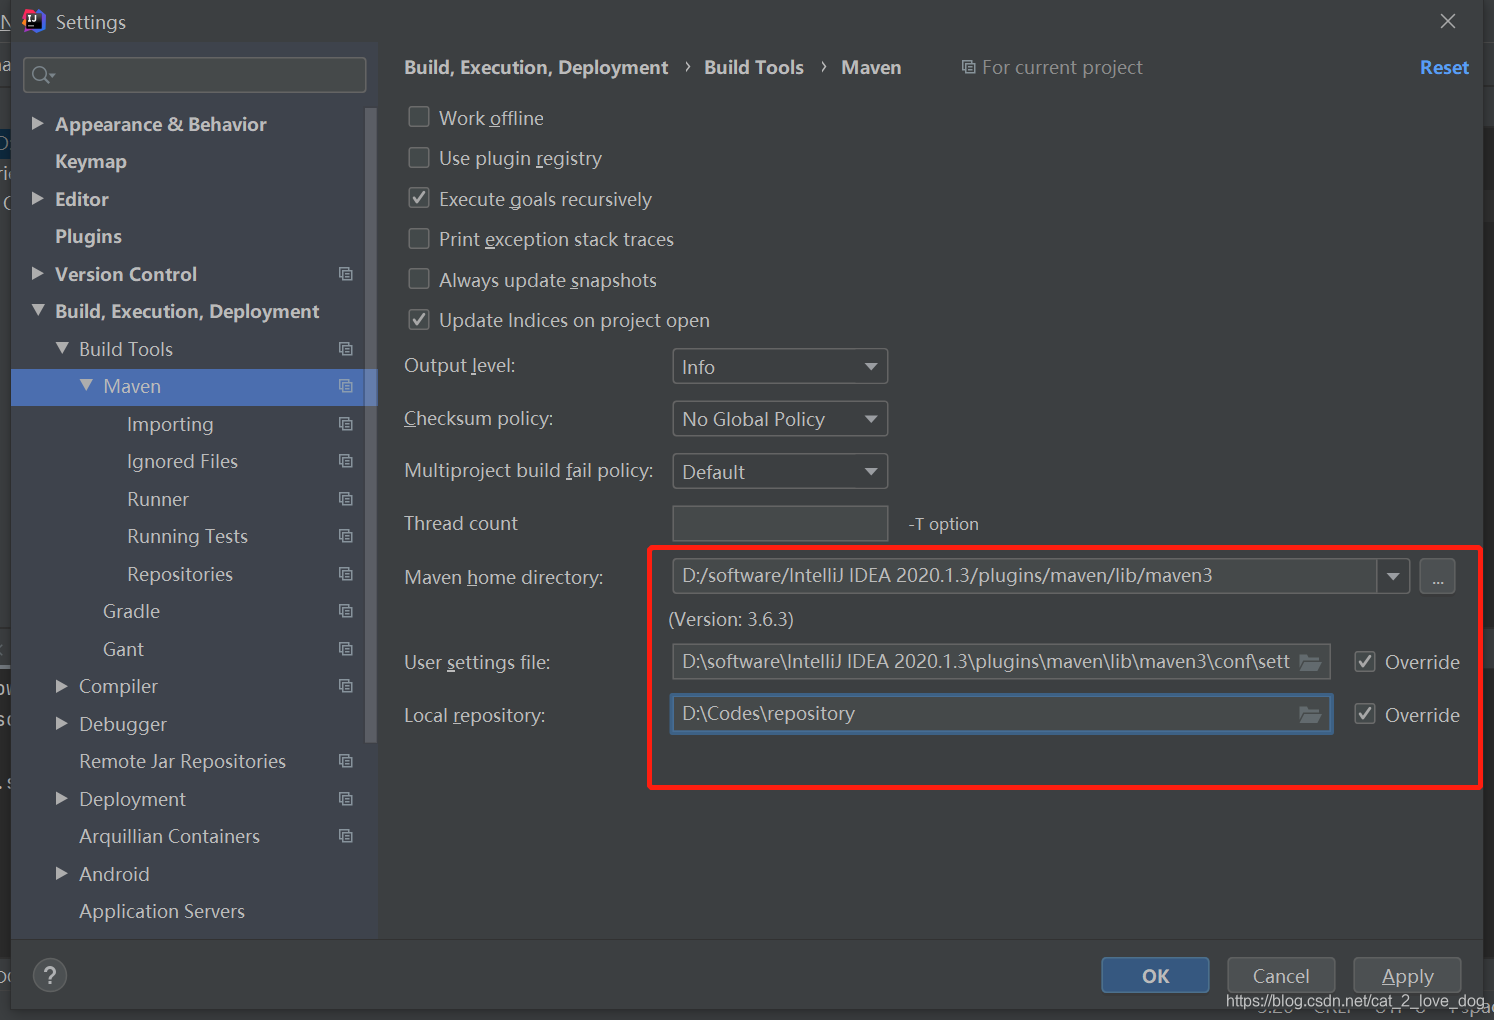This screenshot has width=1494, height=1020.
Task: Uncheck Execute goals recursively
Action: tap(419, 198)
